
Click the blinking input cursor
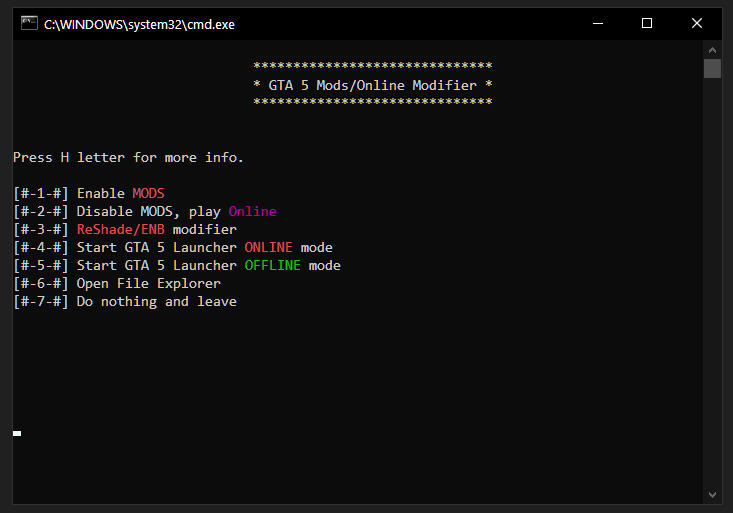pos(17,433)
